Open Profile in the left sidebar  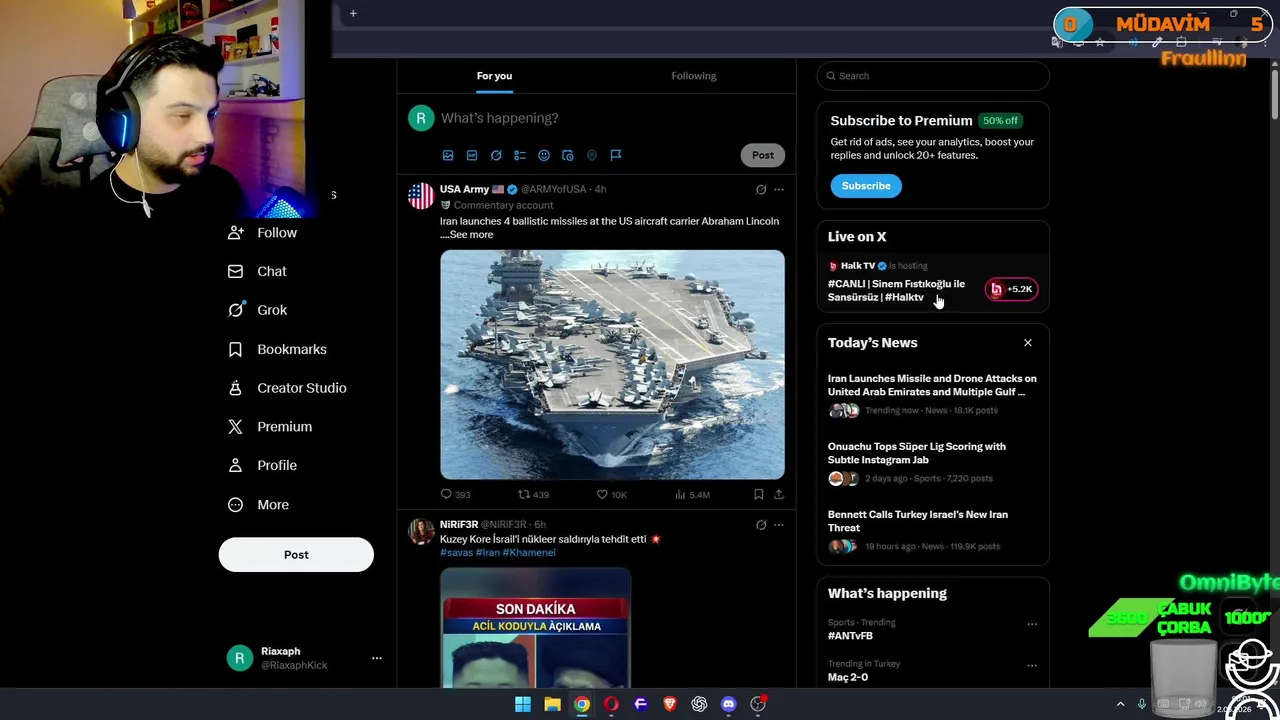pyautogui.click(x=263, y=466)
